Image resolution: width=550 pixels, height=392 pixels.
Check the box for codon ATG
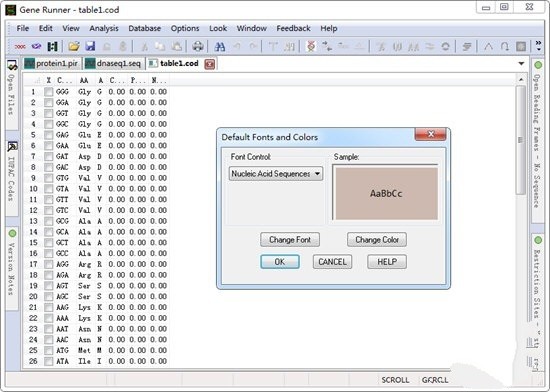coord(49,351)
